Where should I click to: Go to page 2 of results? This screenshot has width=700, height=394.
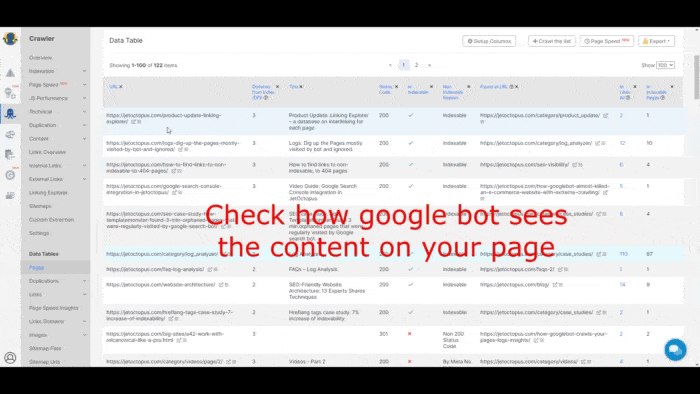point(417,65)
